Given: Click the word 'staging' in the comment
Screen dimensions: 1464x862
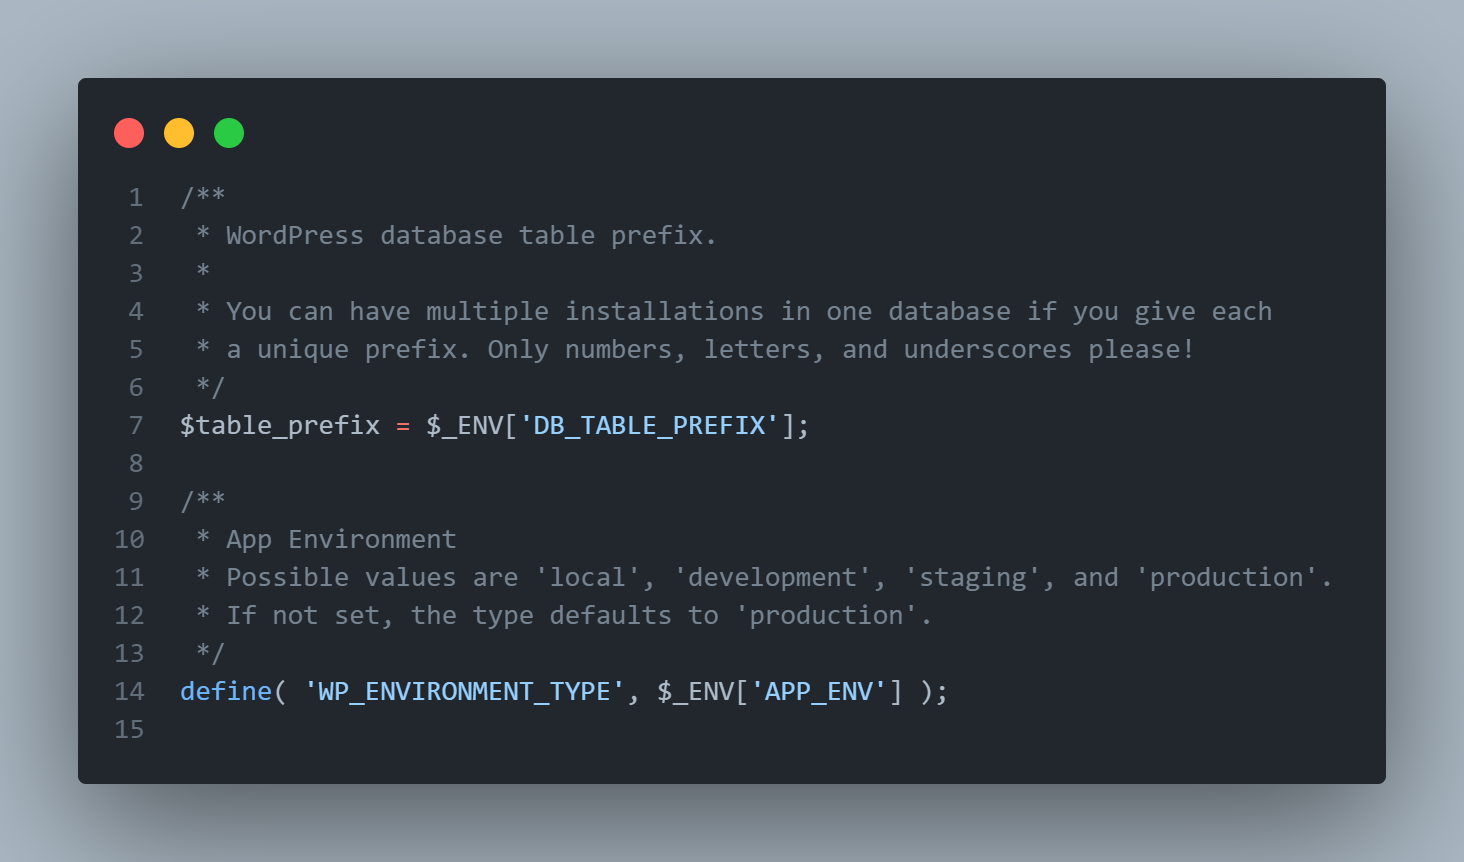Looking at the screenshot, I should coord(973,578).
